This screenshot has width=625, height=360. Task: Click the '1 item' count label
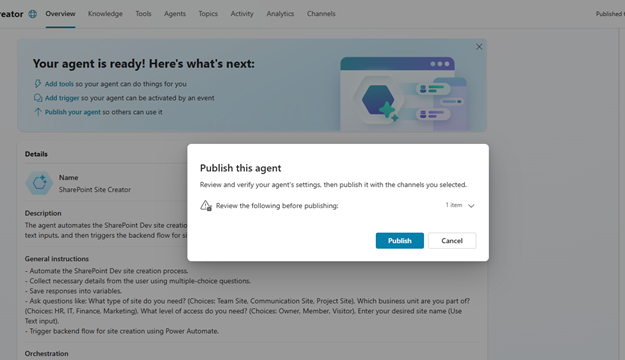tap(454, 205)
